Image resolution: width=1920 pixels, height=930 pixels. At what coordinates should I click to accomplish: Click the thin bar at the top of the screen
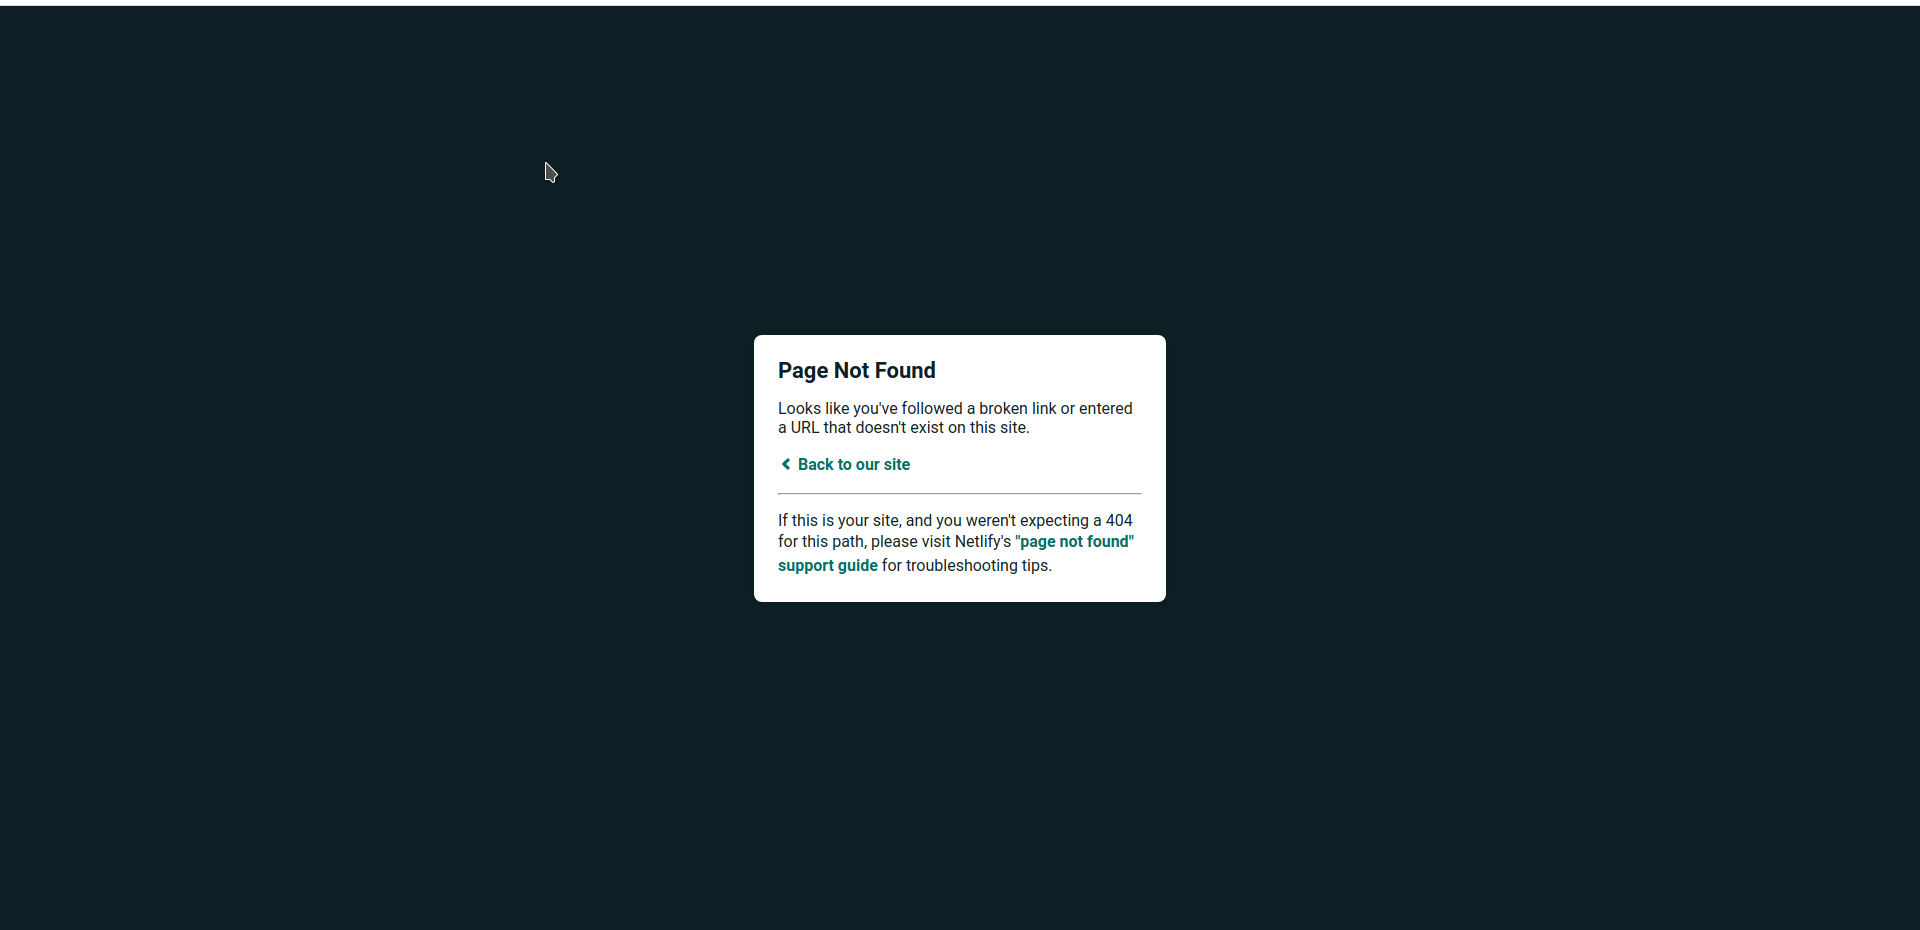point(960,2)
